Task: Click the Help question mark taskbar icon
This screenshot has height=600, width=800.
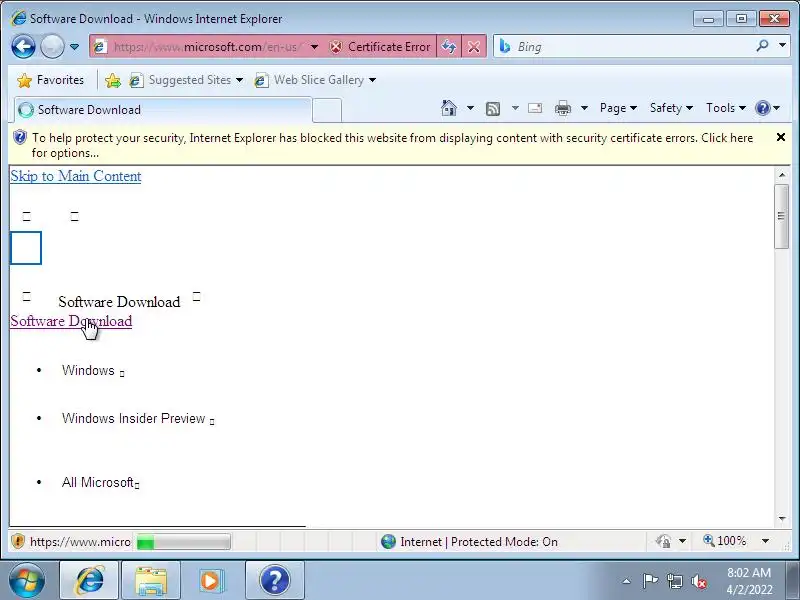Action: pyautogui.click(x=274, y=581)
